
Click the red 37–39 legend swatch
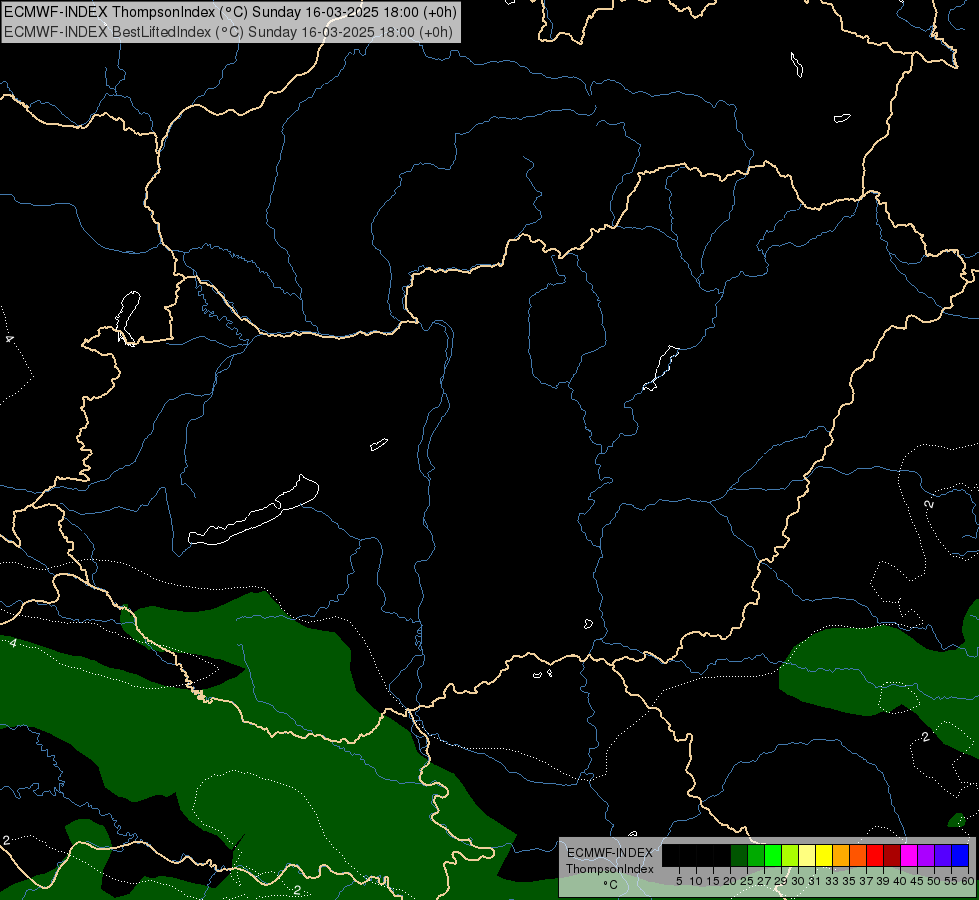click(876, 855)
